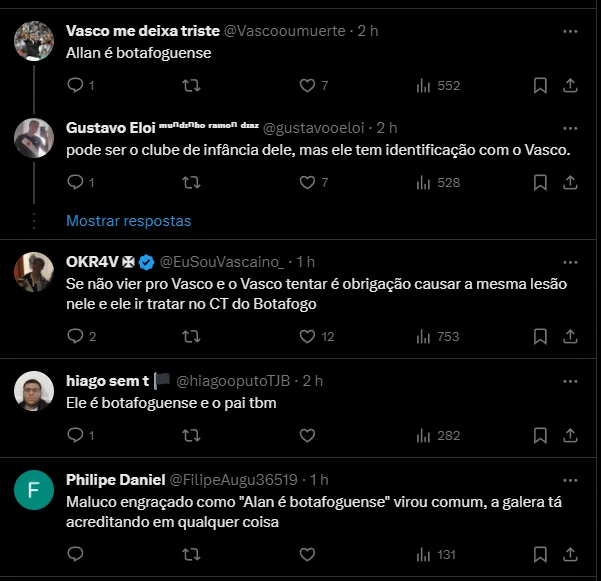Click "Mostrar respostas" to show replies
The image size is (601, 581).
click(x=128, y=220)
